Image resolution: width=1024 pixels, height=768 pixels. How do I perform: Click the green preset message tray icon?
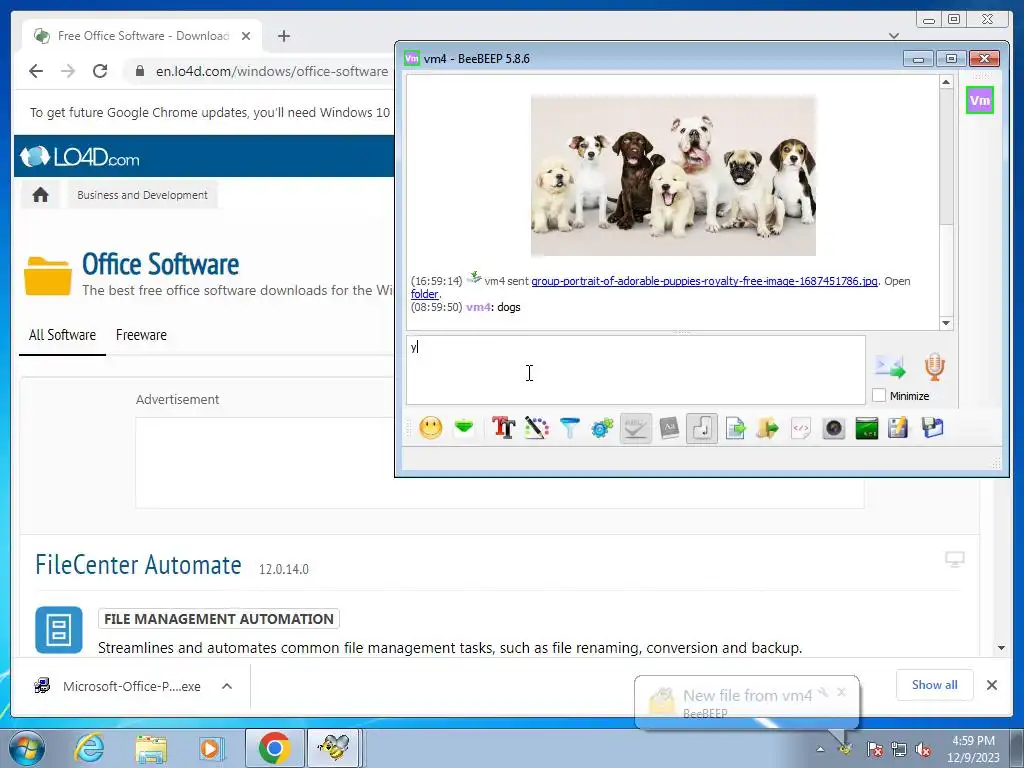pos(464,428)
